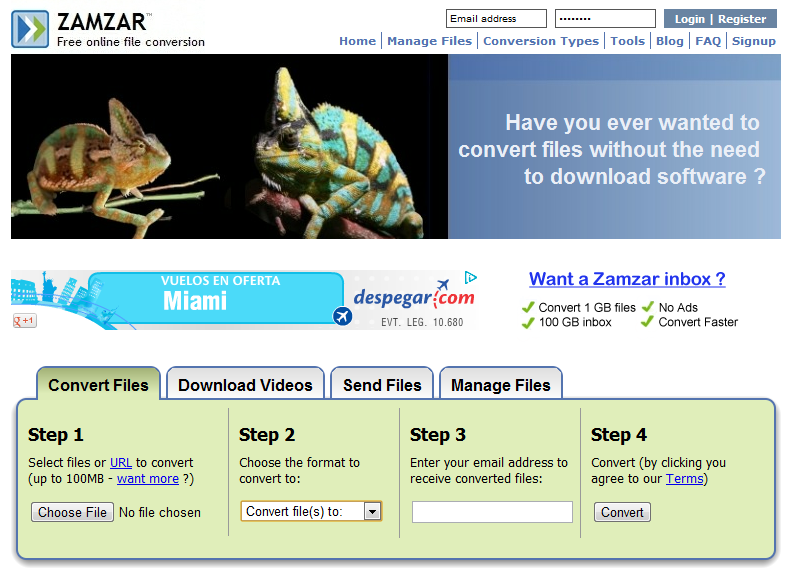The width and height of the screenshot is (790, 568).
Task: Click the Zamzar arrow logo icon
Action: (30, 29)
